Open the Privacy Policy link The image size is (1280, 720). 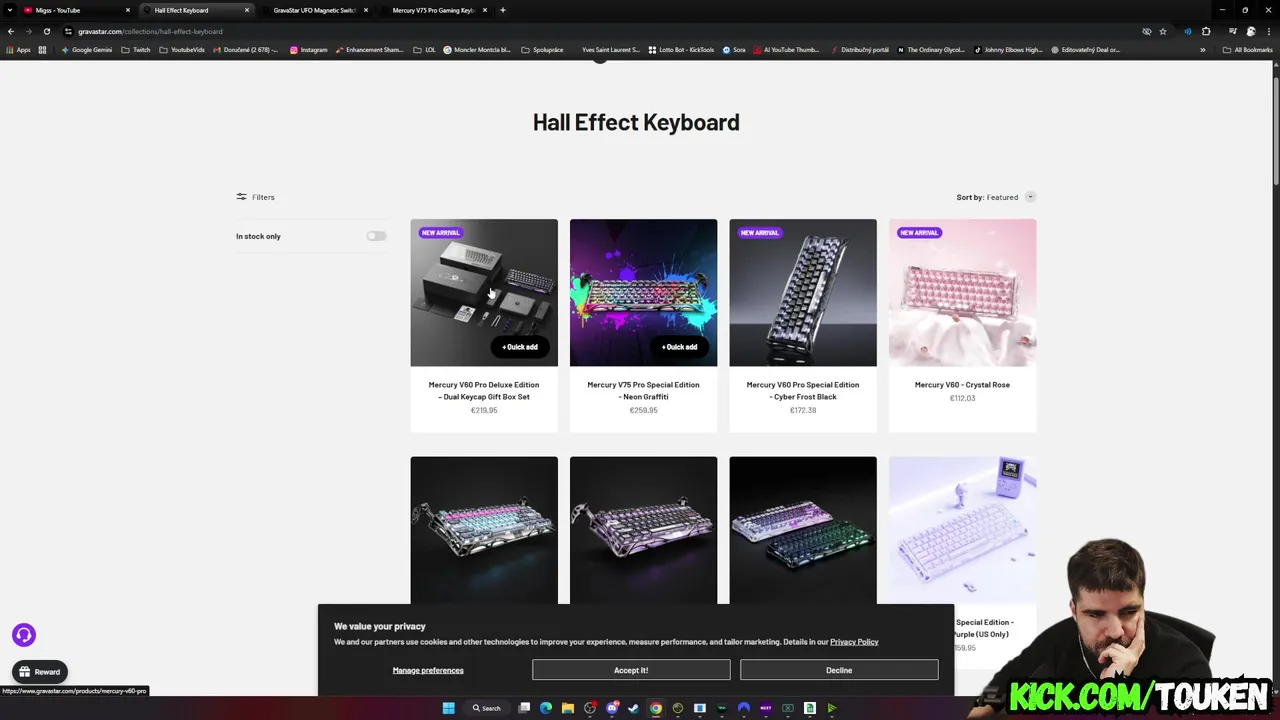click(854, 642)
